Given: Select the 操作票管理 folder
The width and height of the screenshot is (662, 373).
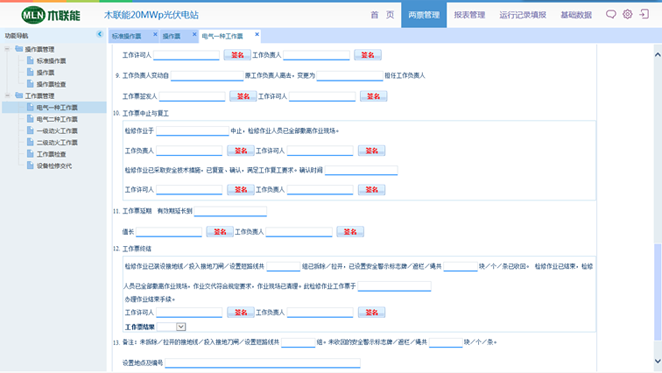Looking at the screenshot, I should [x=39, y=49].
